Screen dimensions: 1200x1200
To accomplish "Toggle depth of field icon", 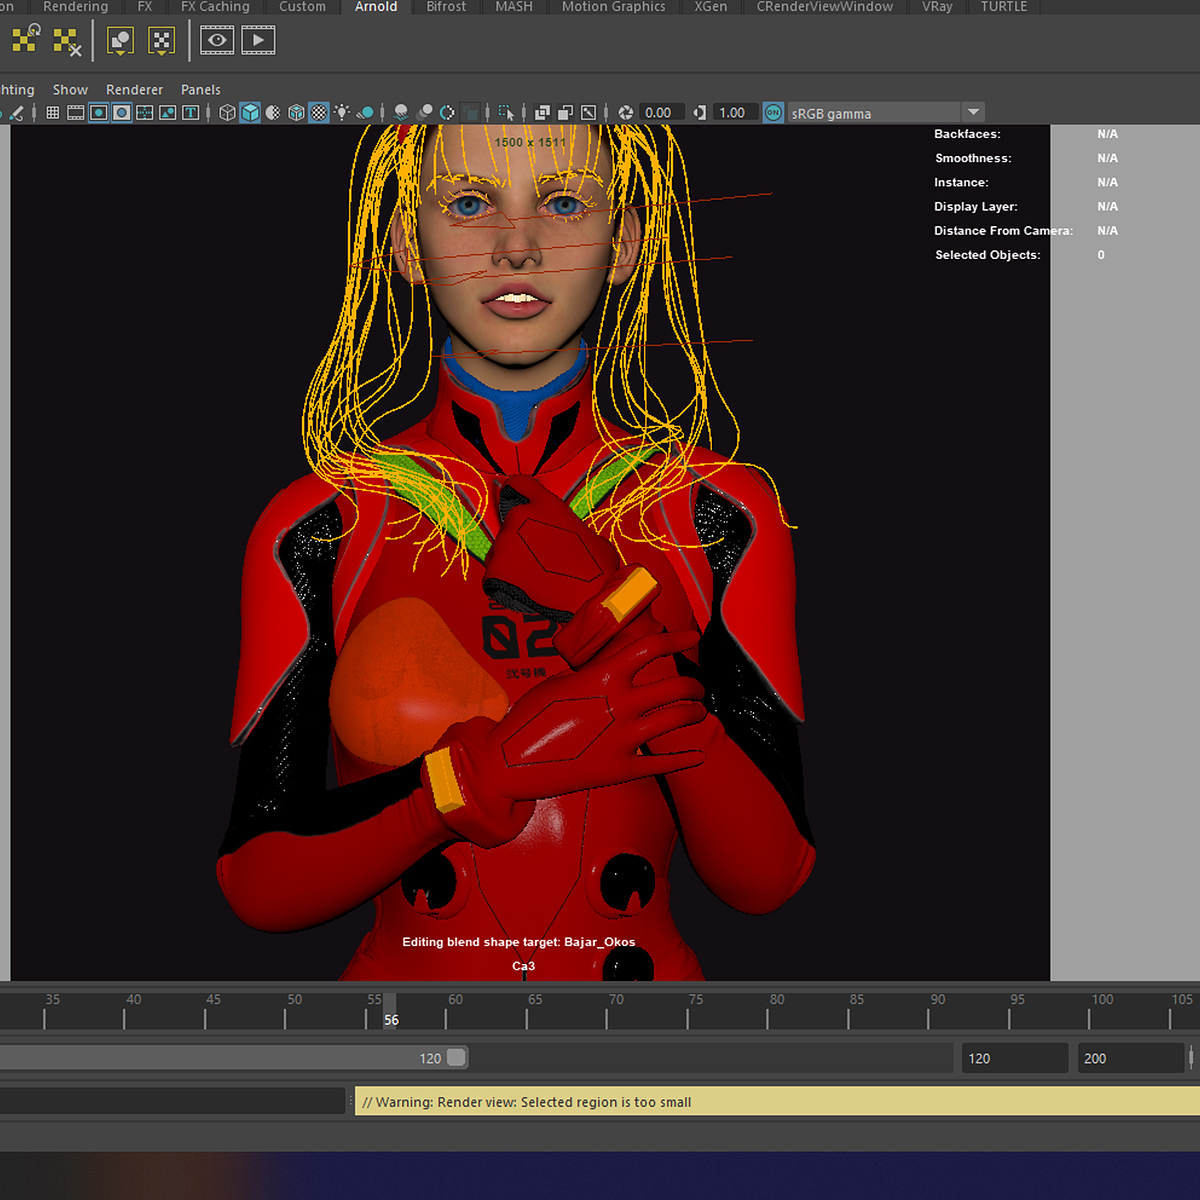I will tap(470, 113).
